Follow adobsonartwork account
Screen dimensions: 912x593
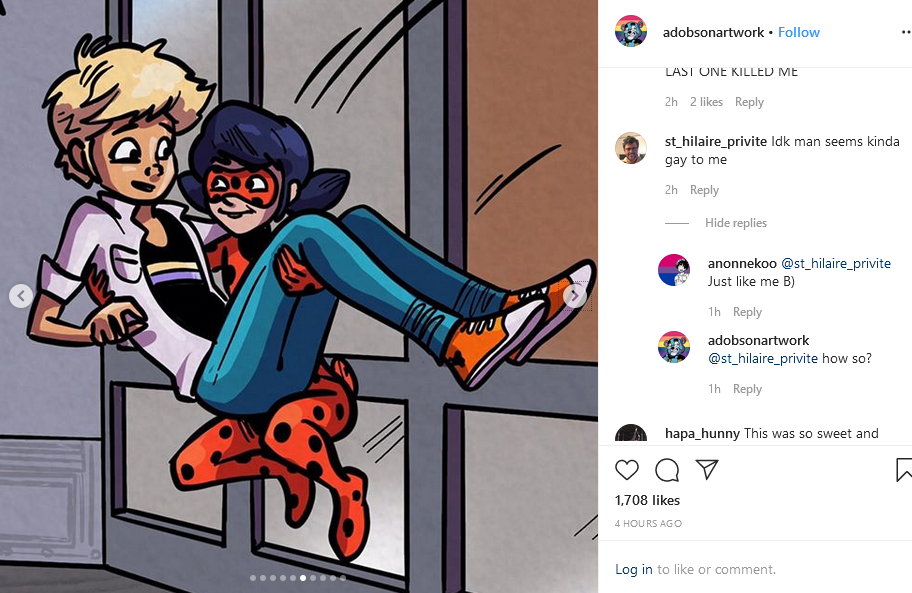(799, 33)
